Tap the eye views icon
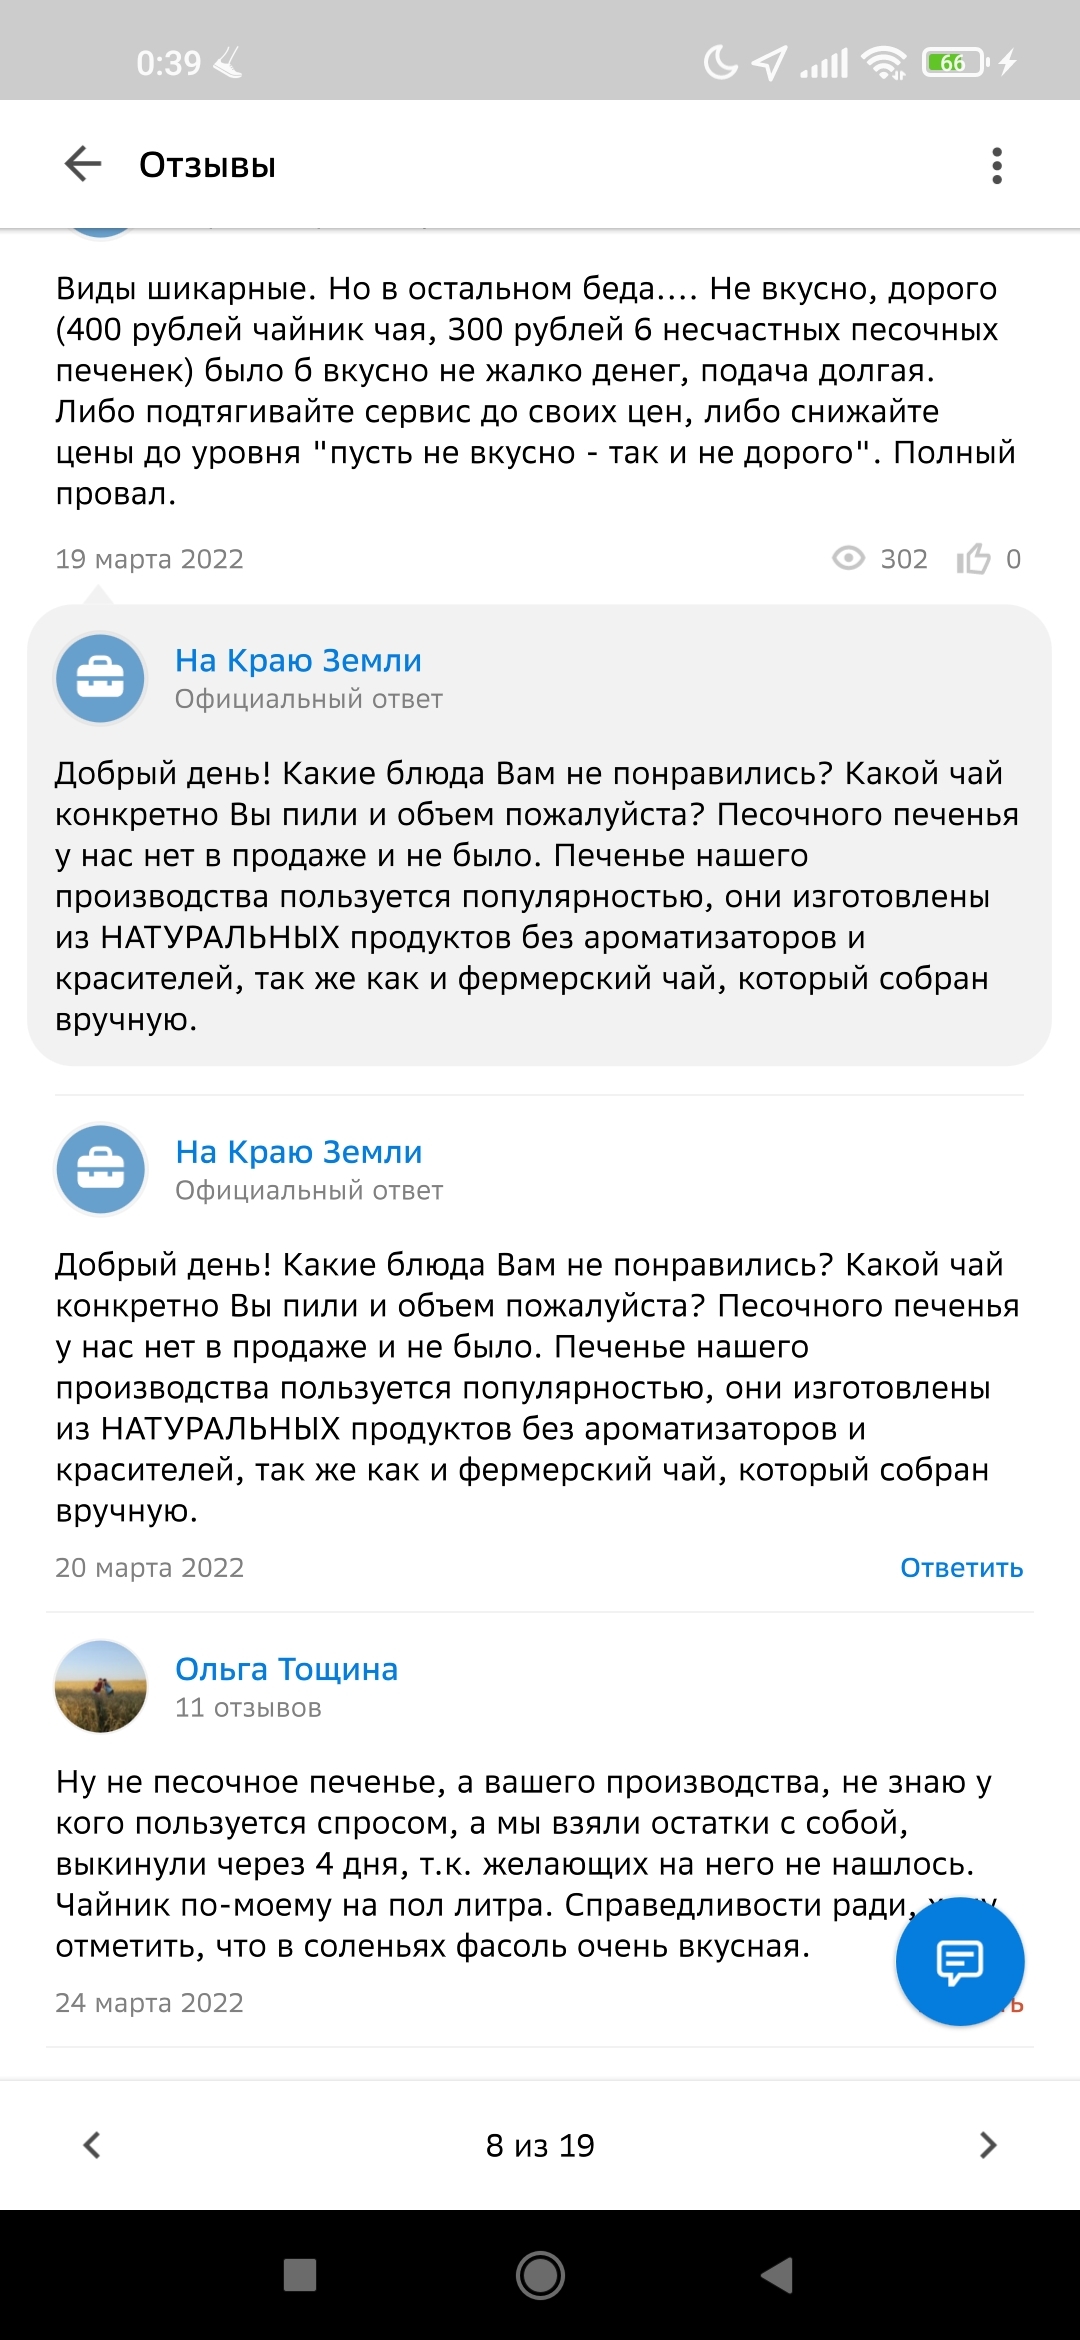Image resolution: width=1080 pixels, height=2340 pixels. [848, 558]
